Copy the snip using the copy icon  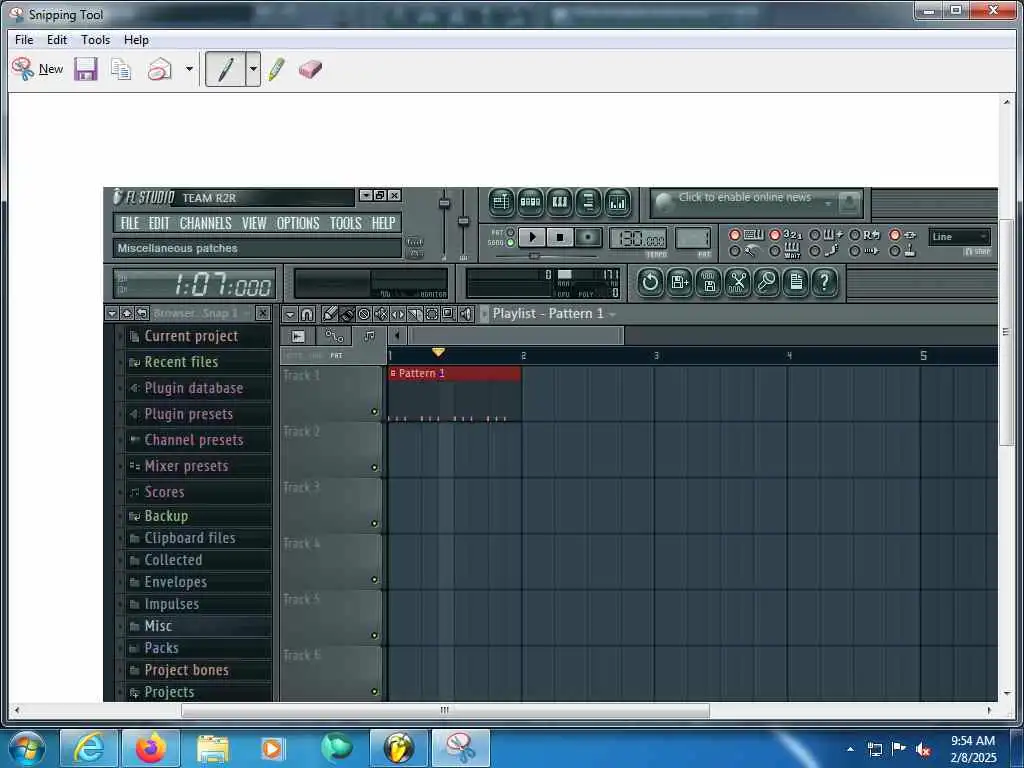point(121,69)
